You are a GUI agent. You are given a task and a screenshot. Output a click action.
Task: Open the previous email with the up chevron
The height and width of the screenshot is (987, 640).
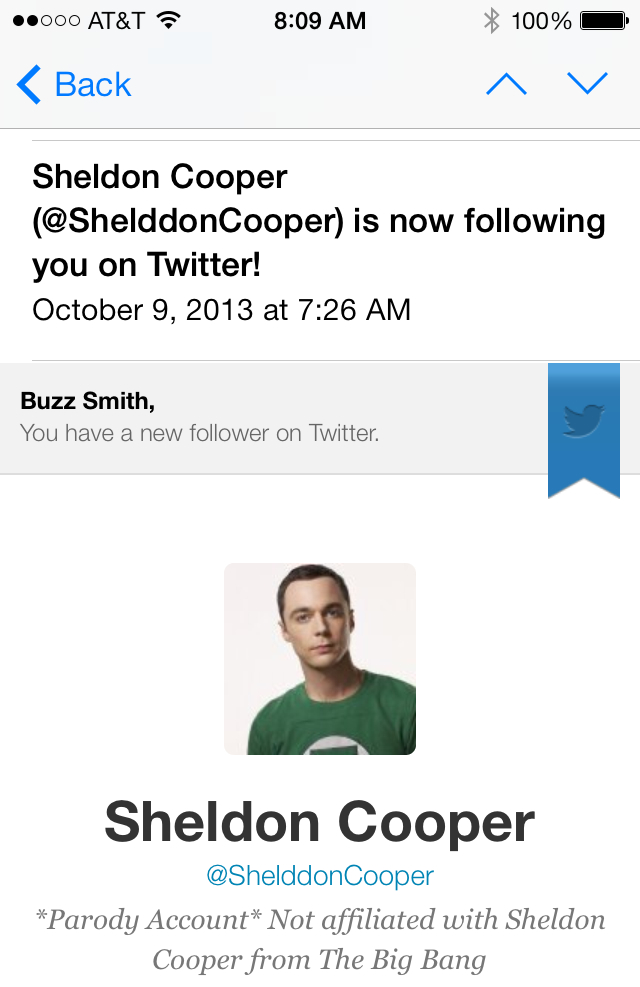pos(506,85)
